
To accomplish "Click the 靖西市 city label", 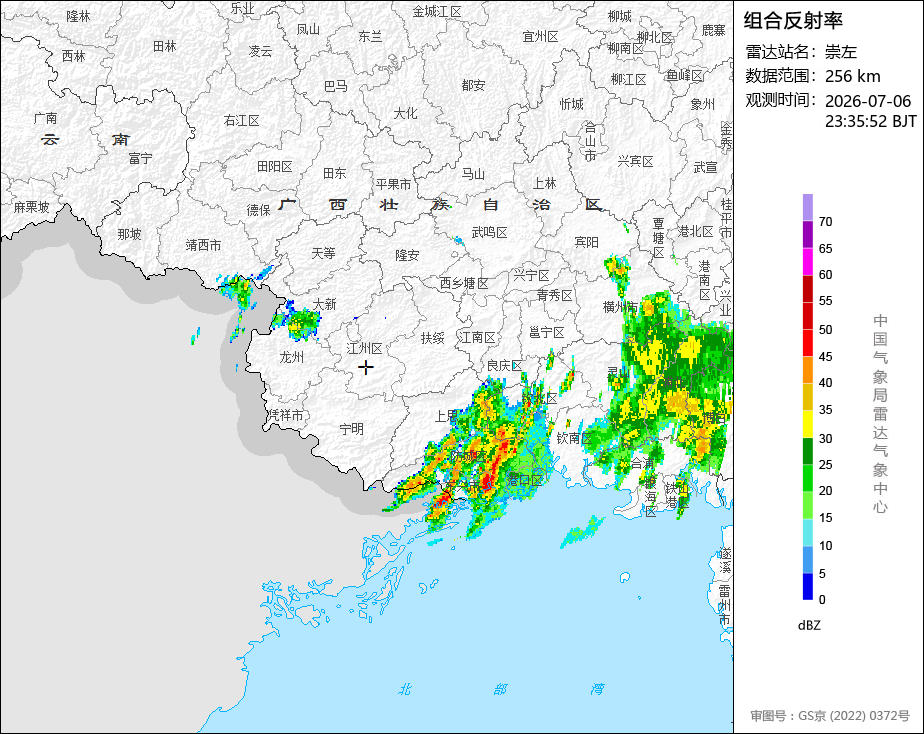I will 203,245.
